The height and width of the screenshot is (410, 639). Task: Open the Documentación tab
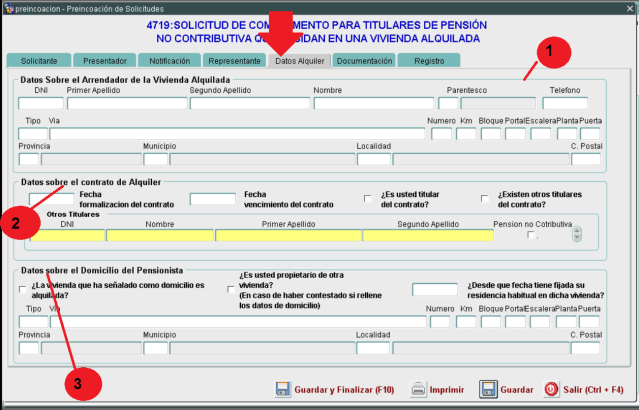(364, 61)
